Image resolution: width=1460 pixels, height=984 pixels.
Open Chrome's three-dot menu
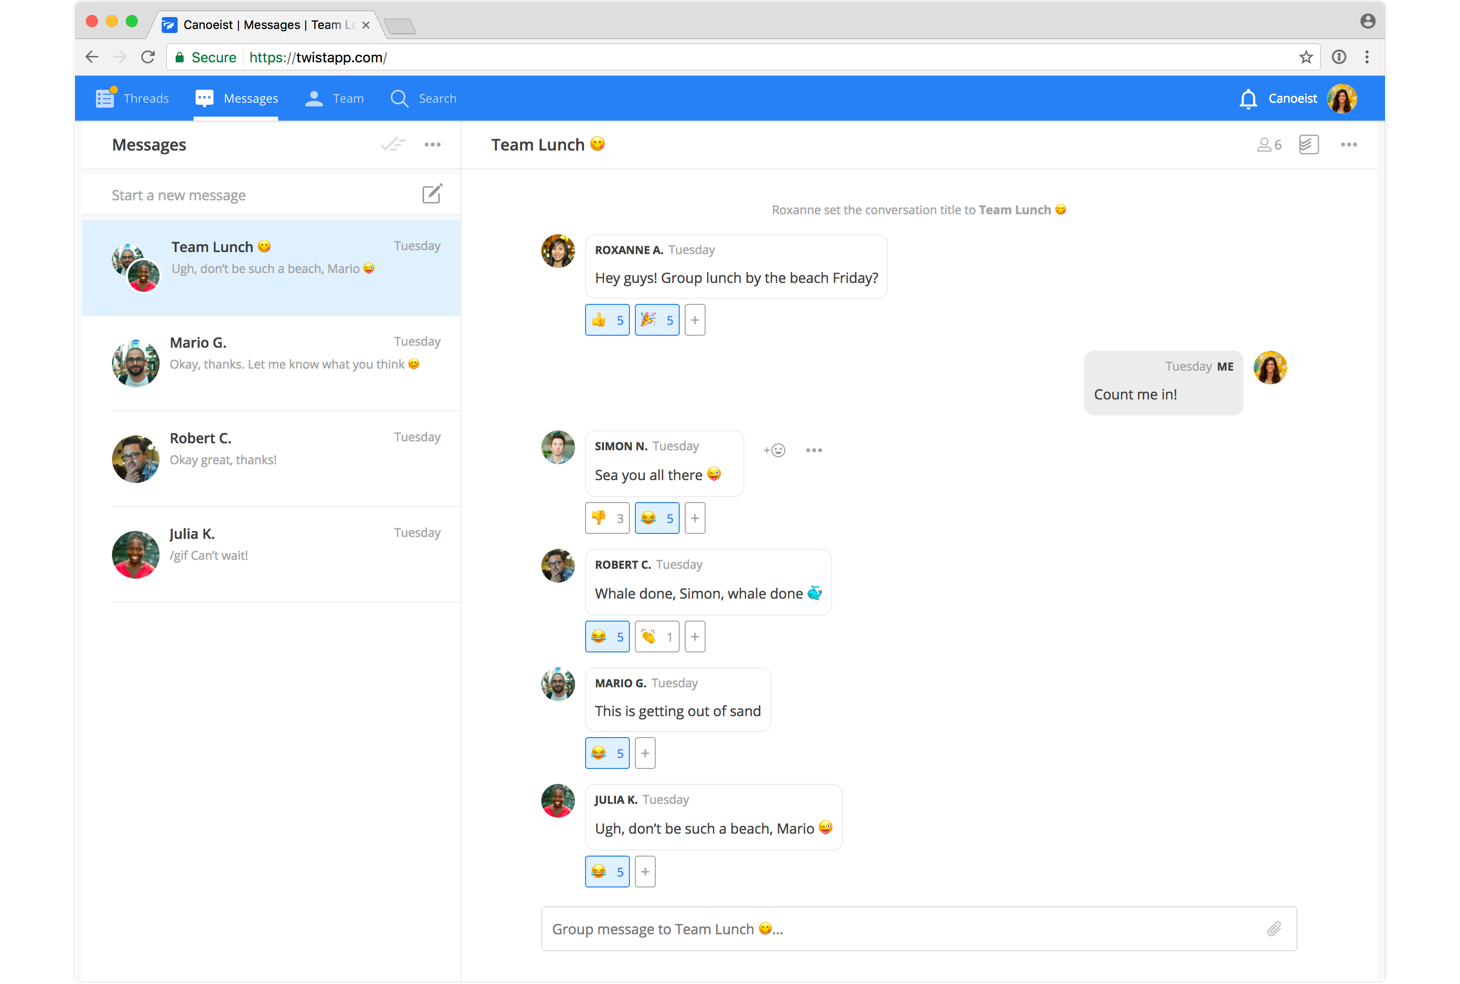pyautogui.click(x=1367, y=57)
